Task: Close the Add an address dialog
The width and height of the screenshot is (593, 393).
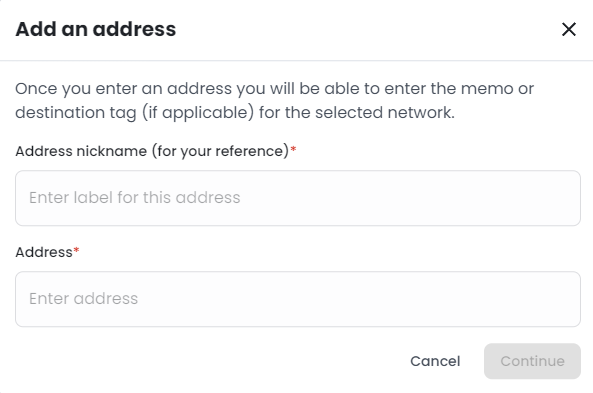Action: pos(568,29)
